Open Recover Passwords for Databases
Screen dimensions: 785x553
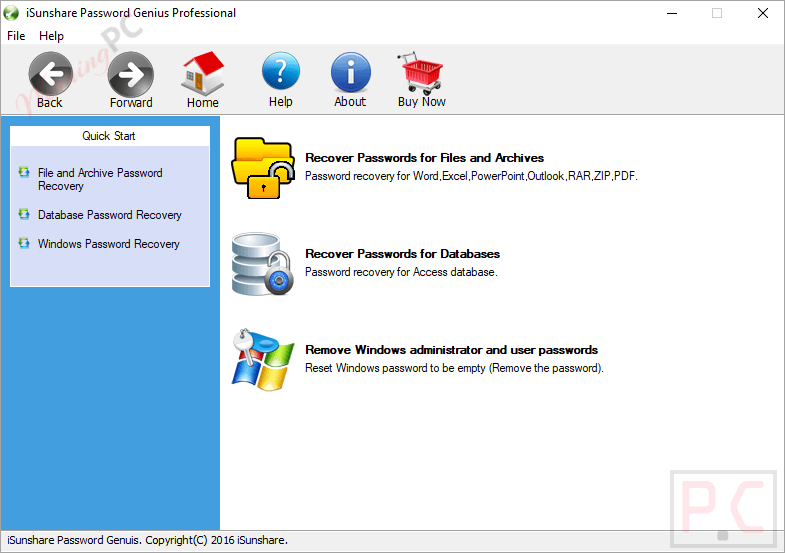403,254
